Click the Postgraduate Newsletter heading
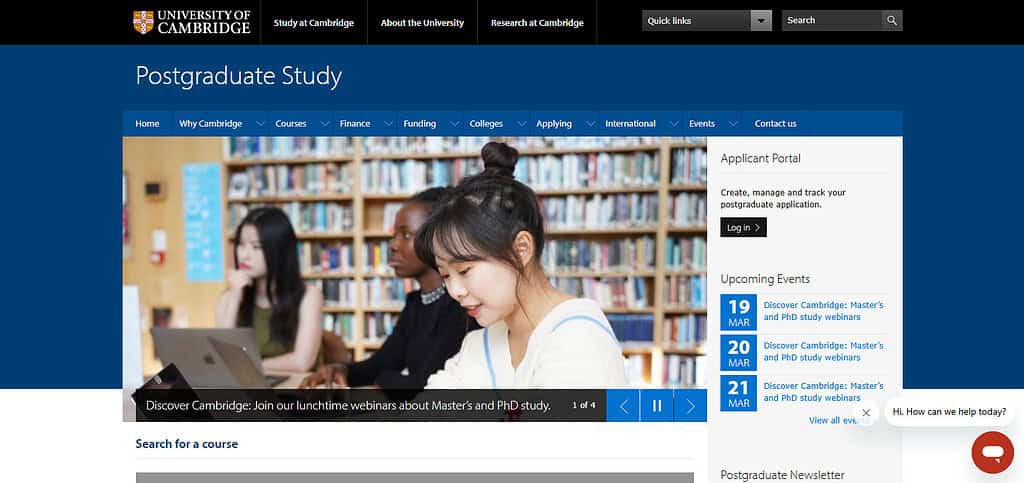This screenshot has height=483, width=1024. tap(782, 475)
